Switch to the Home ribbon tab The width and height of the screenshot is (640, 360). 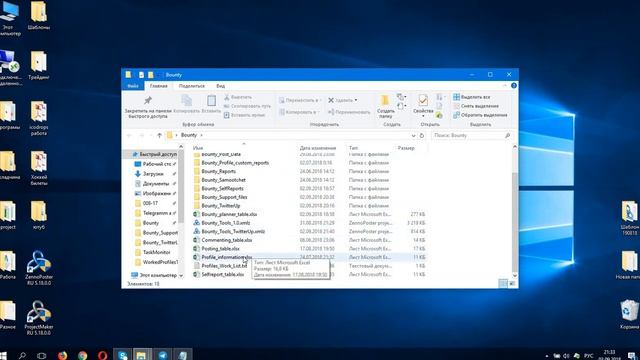pos(158,86)
